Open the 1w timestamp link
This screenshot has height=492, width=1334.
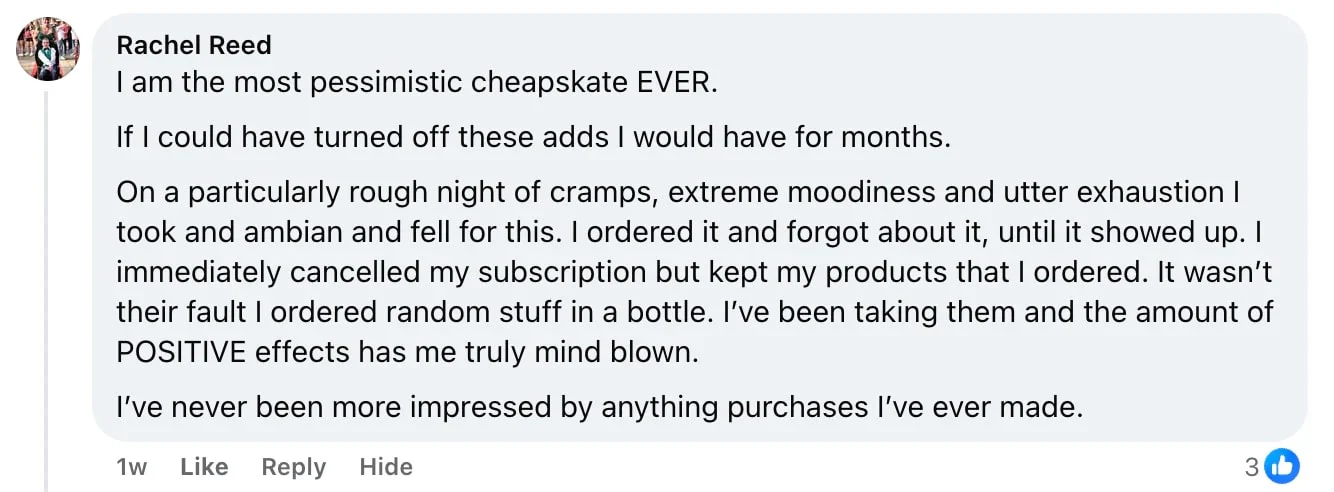(132, 467)
